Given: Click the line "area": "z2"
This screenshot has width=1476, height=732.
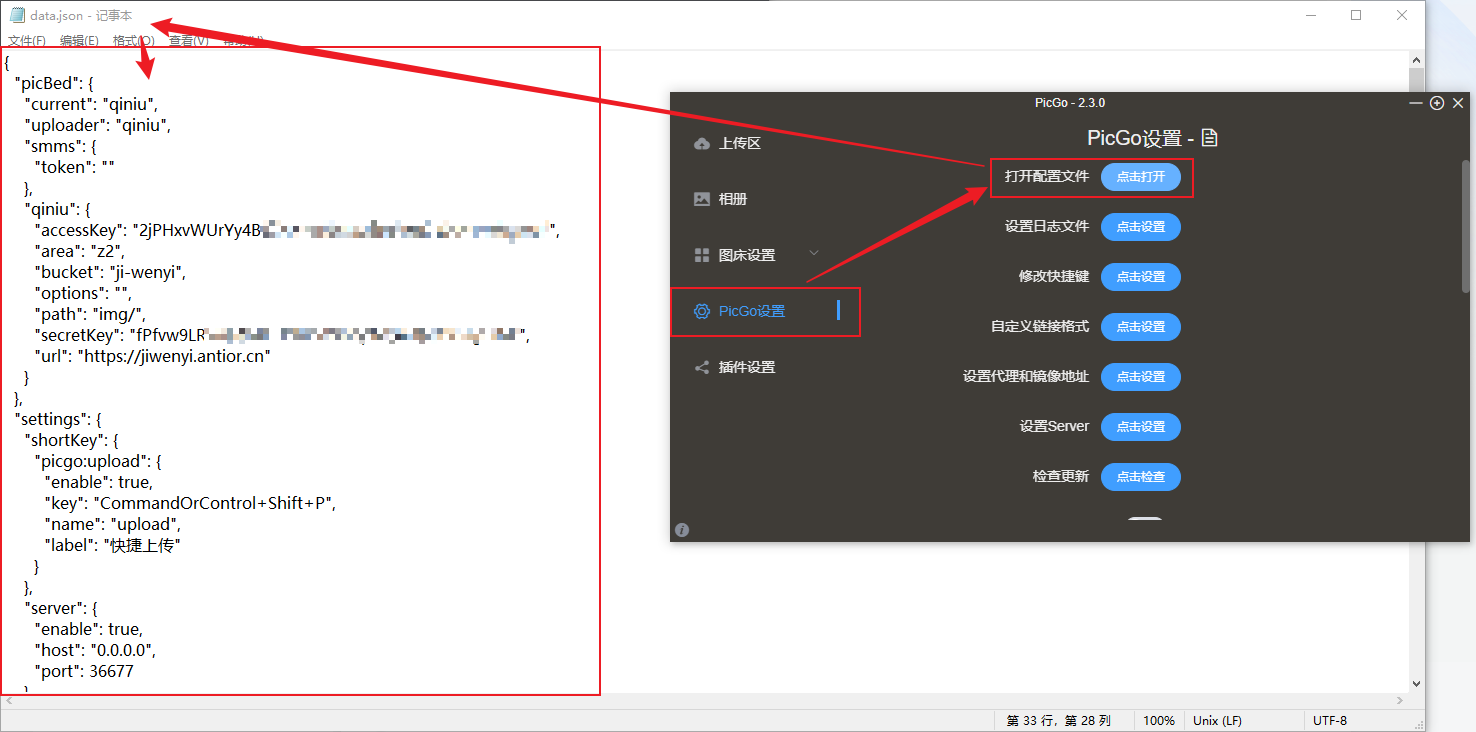Looking at the screenshot, I should (79, 251).
